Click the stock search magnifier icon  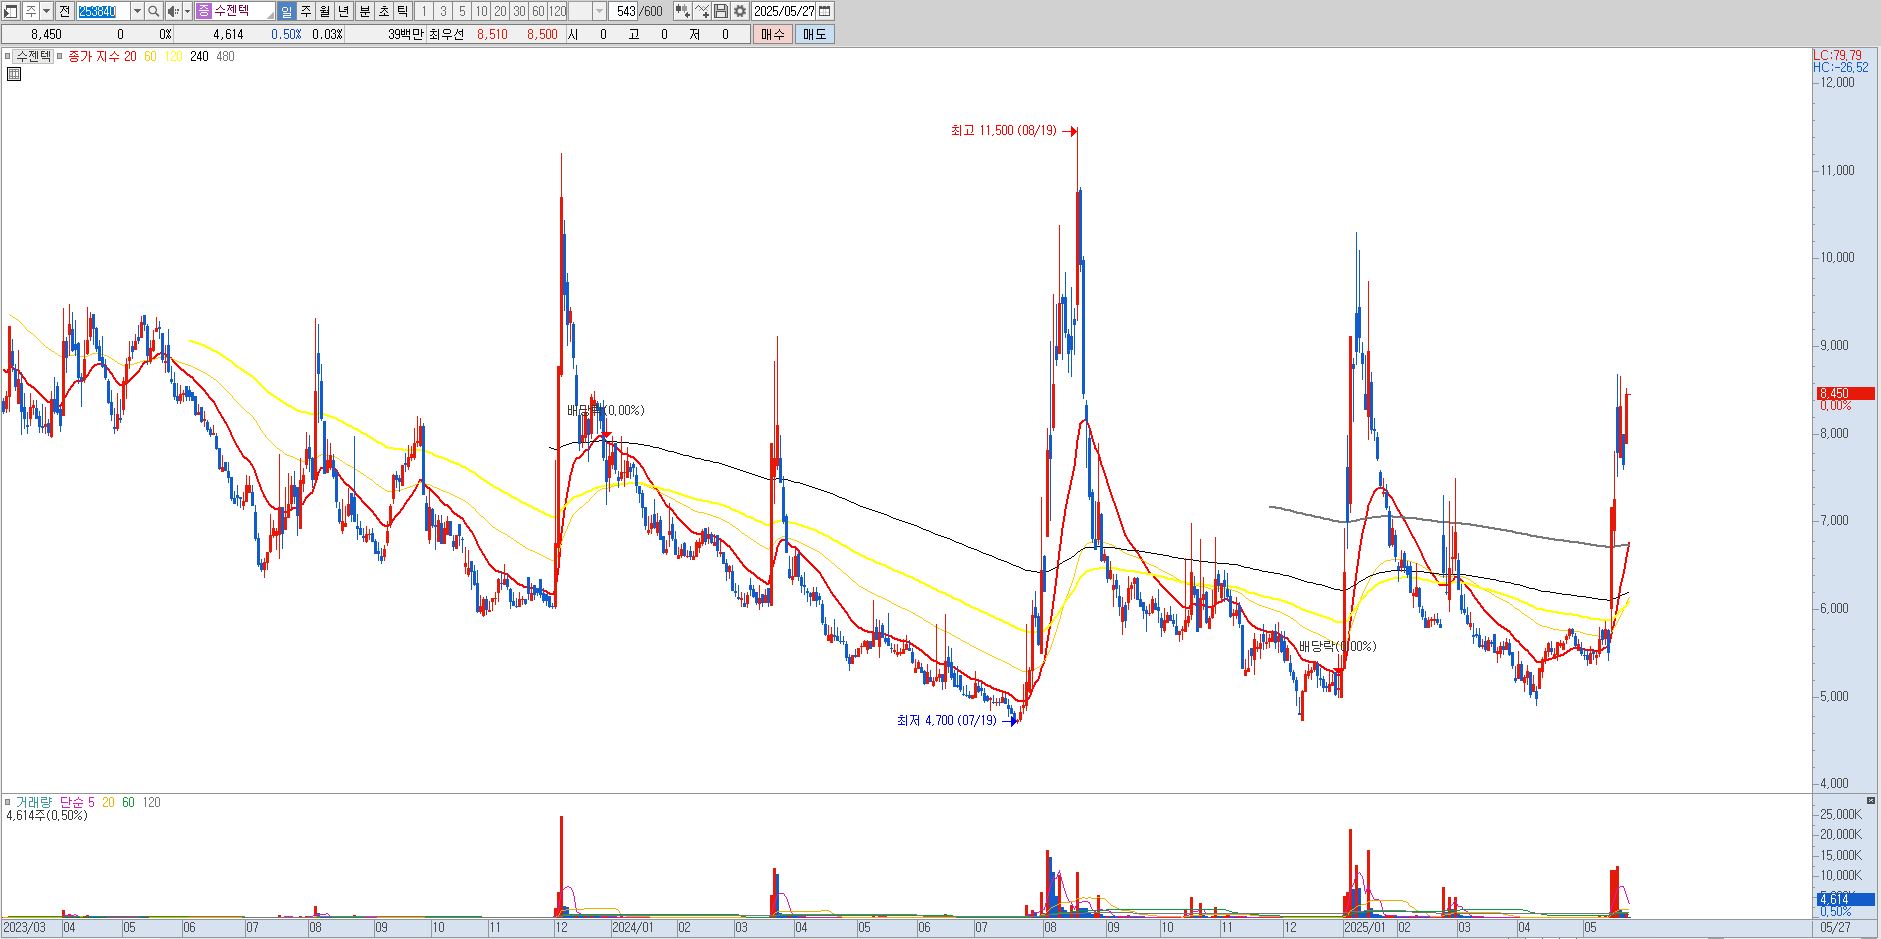[x=154, y=11]
